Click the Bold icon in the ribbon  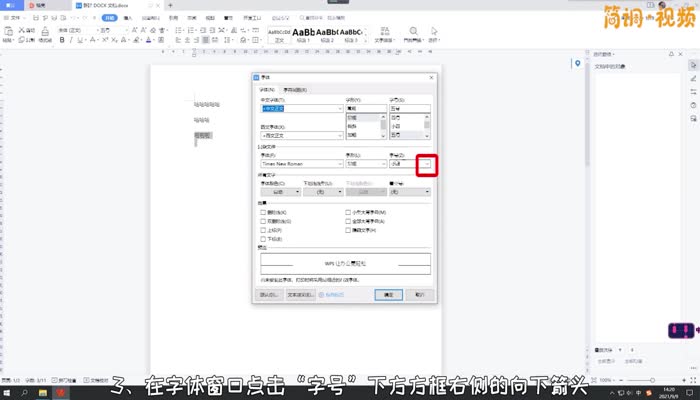[x=63, y=40]
